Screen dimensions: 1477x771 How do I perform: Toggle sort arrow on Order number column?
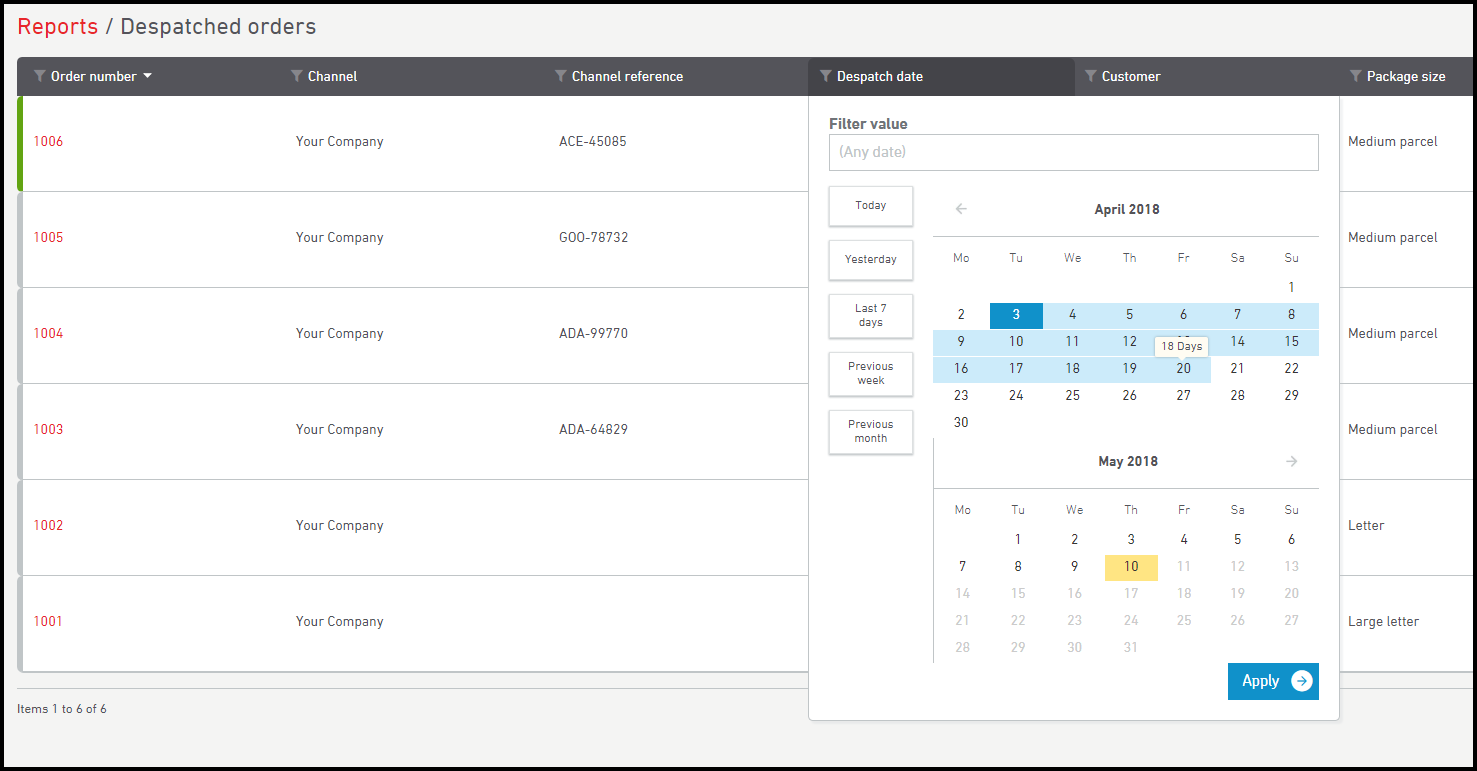[x=148, y=76]
